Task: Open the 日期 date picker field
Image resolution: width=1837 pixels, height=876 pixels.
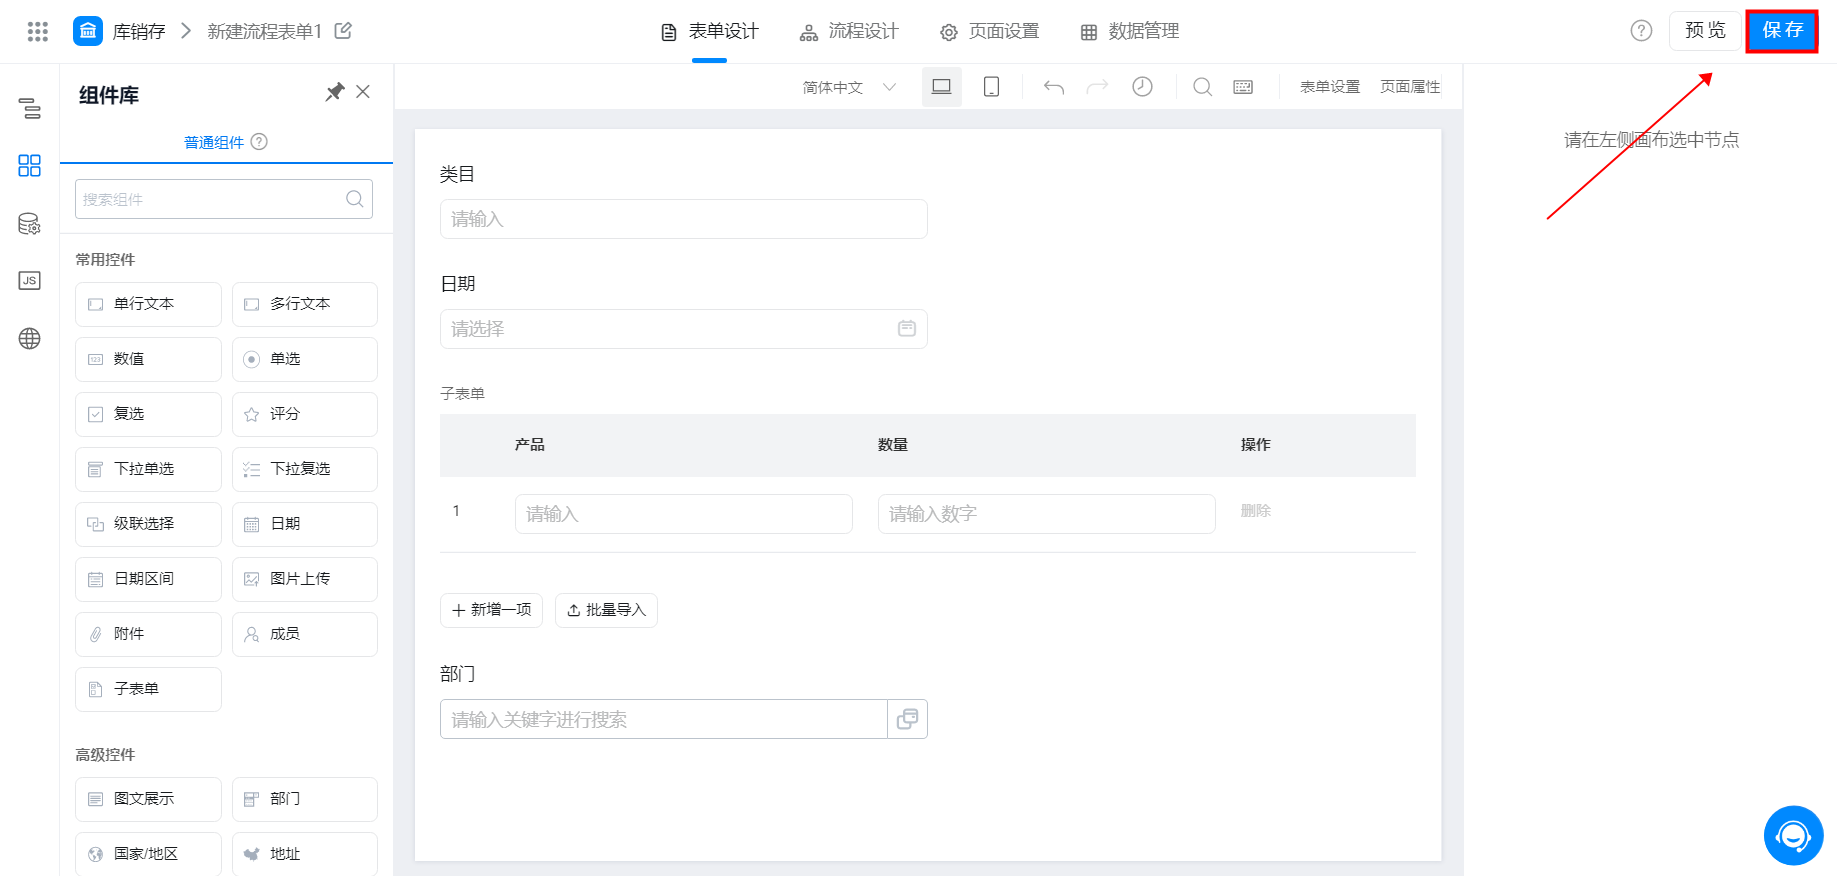Action: pyautogui.click(x=683, y=329)
